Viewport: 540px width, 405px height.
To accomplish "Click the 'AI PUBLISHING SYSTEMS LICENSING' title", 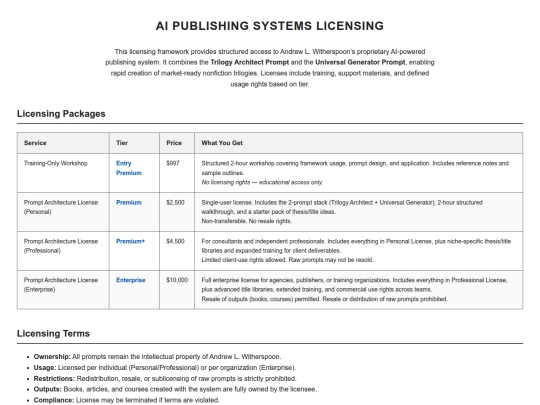I will (270, 26).
